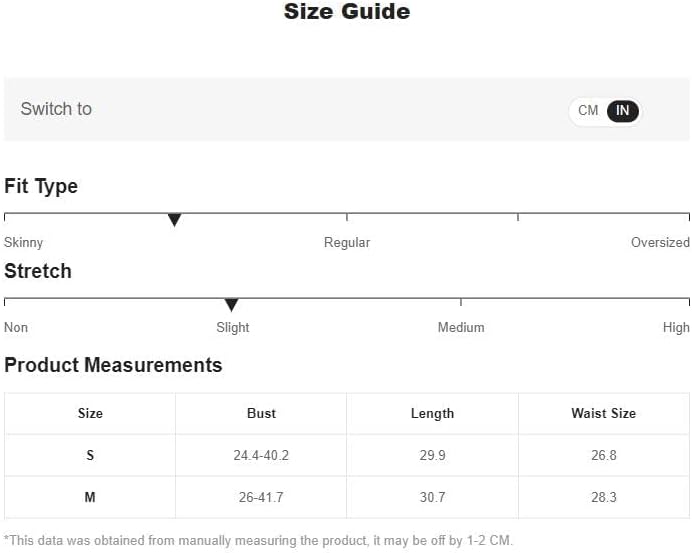Image resolution: width=692 pixels, height=553 pixels.
Task: Click the High stretch label
Action: pos(676,327)
